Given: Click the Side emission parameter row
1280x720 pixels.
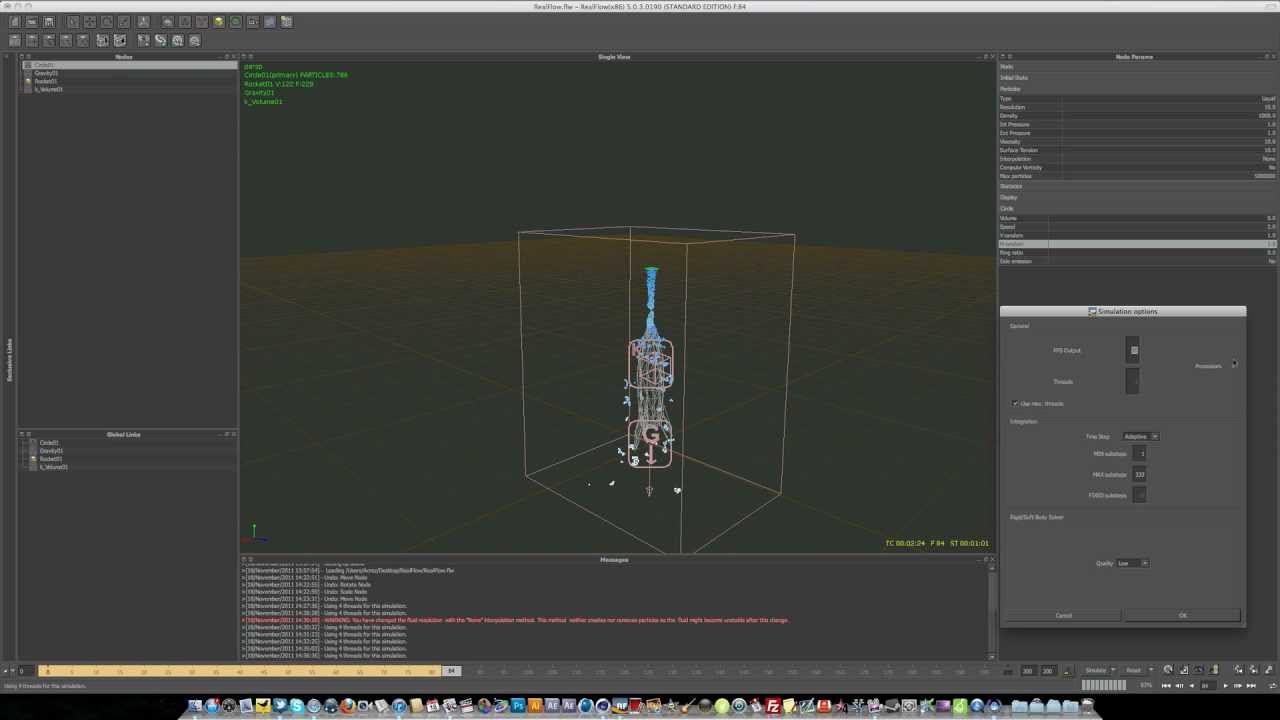Looking at the screenshot, I should [1138, 261].
